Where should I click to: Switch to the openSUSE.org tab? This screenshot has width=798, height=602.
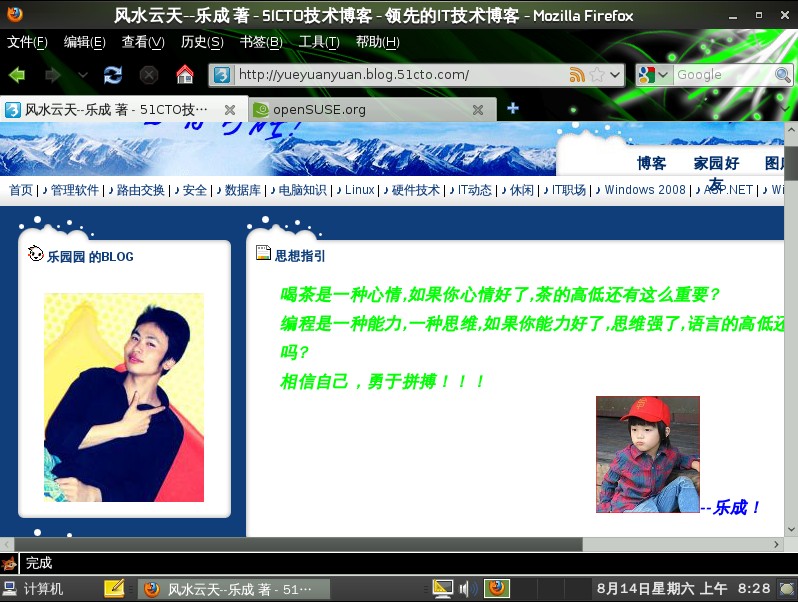click(373, 109)
